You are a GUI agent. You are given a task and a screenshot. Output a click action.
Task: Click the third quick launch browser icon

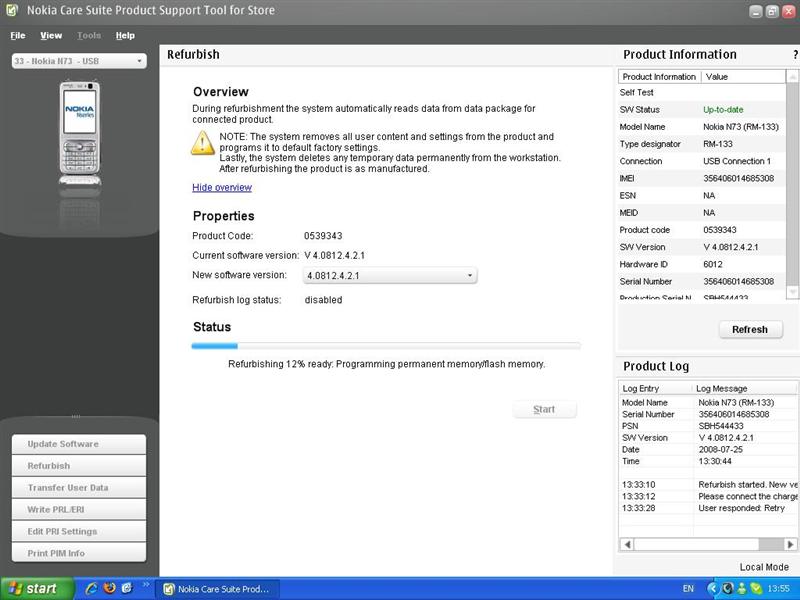click(126, 588)
